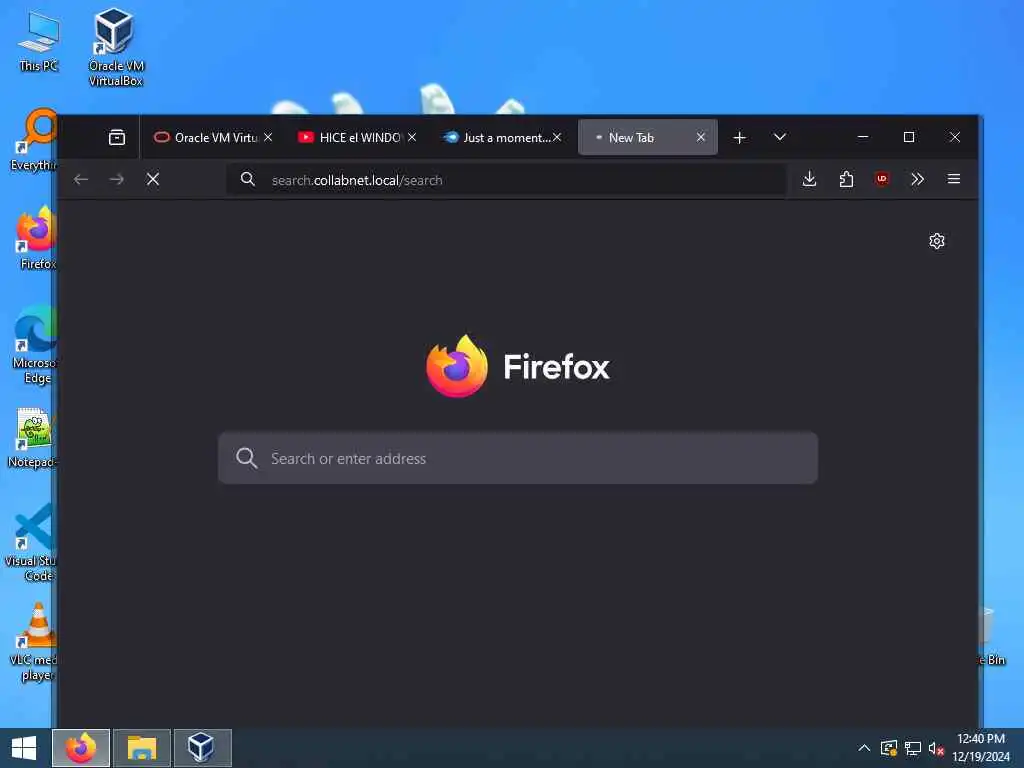1024x768 pixels.
Task: Close the Just a moment tab
Action: click(x=556, y=137)
